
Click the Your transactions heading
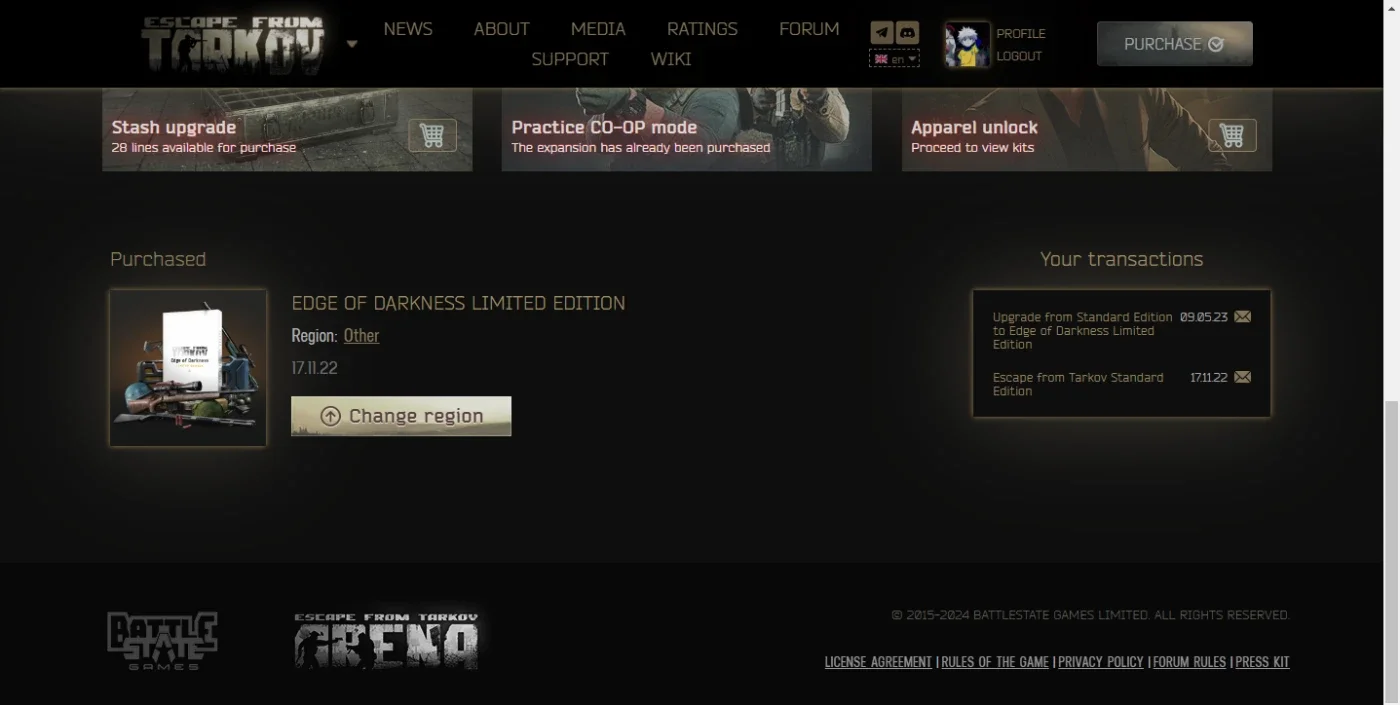tap(1121, 259)
